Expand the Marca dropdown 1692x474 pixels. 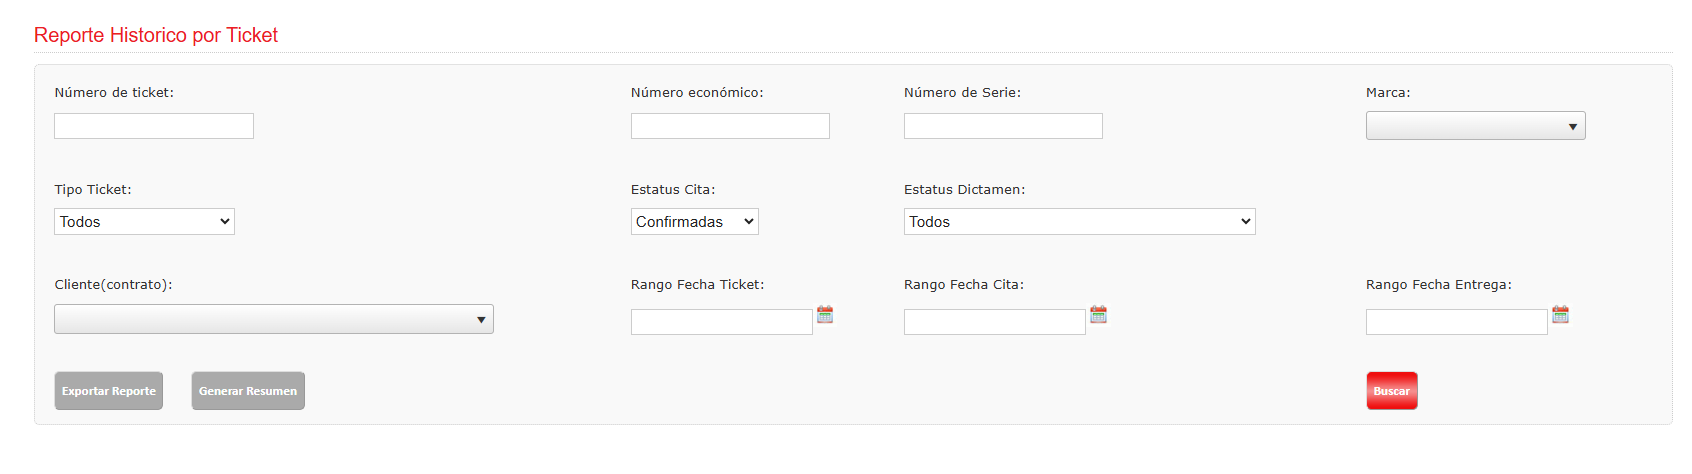coord(1475,126)
